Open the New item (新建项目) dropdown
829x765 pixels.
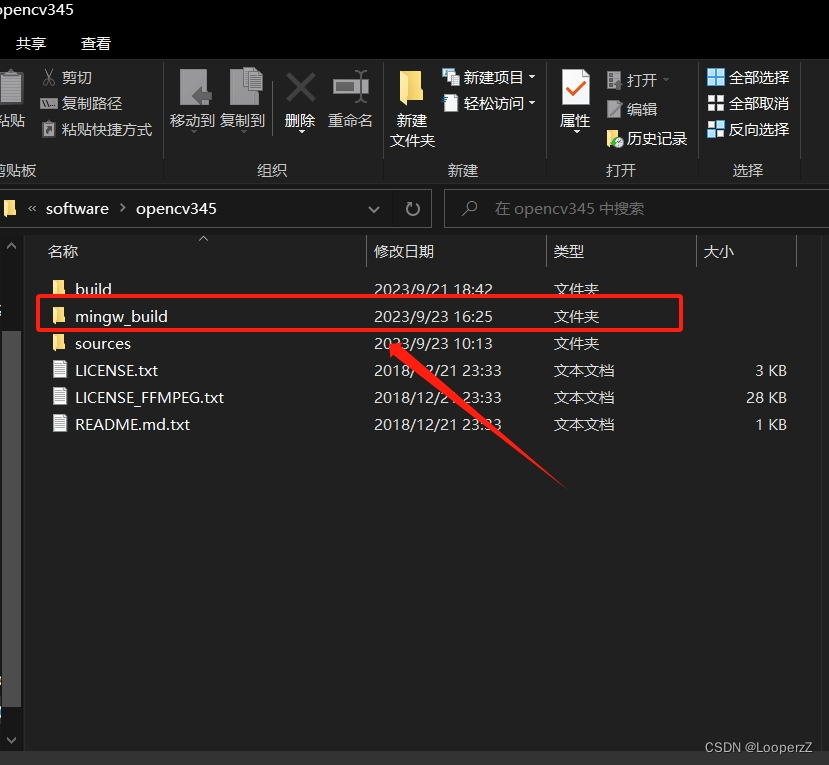[489, 78]
